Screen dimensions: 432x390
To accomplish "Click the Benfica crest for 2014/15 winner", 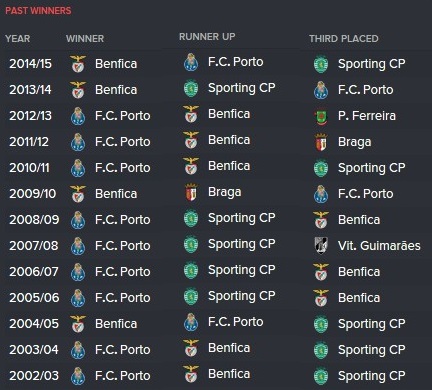I will tap(78, 64).
